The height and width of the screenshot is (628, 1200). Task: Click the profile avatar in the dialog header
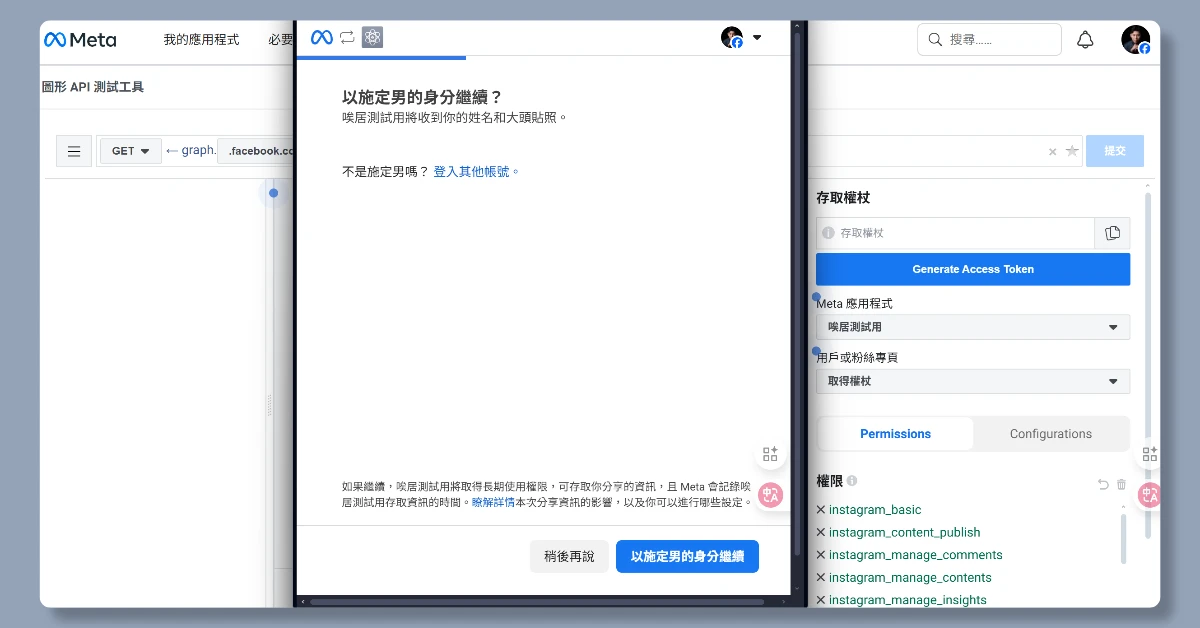(732, 38)
